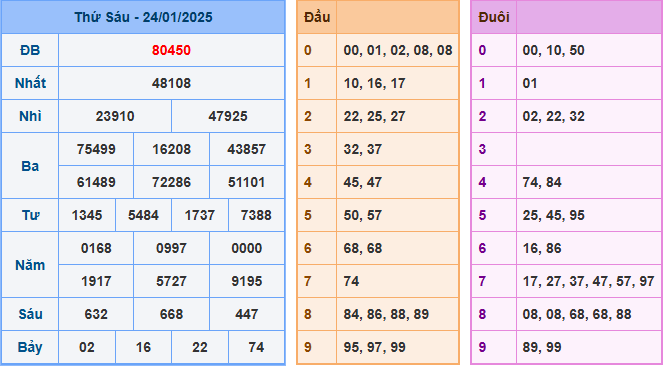Click the Tư number 5484

click(143, 215)
